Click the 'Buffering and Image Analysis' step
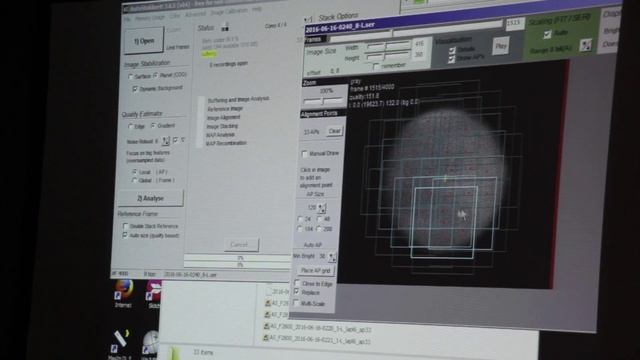 (238, 99)
